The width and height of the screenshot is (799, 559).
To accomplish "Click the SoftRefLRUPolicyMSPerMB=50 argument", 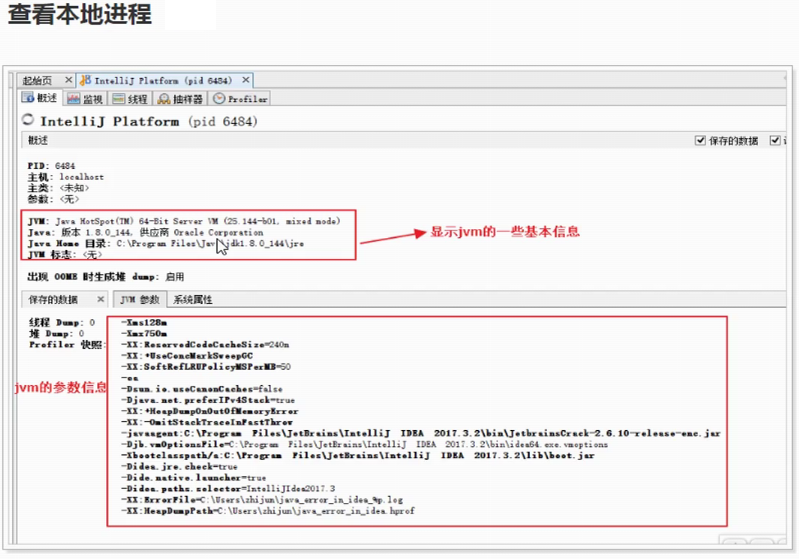I will click(x=206, y=367).
